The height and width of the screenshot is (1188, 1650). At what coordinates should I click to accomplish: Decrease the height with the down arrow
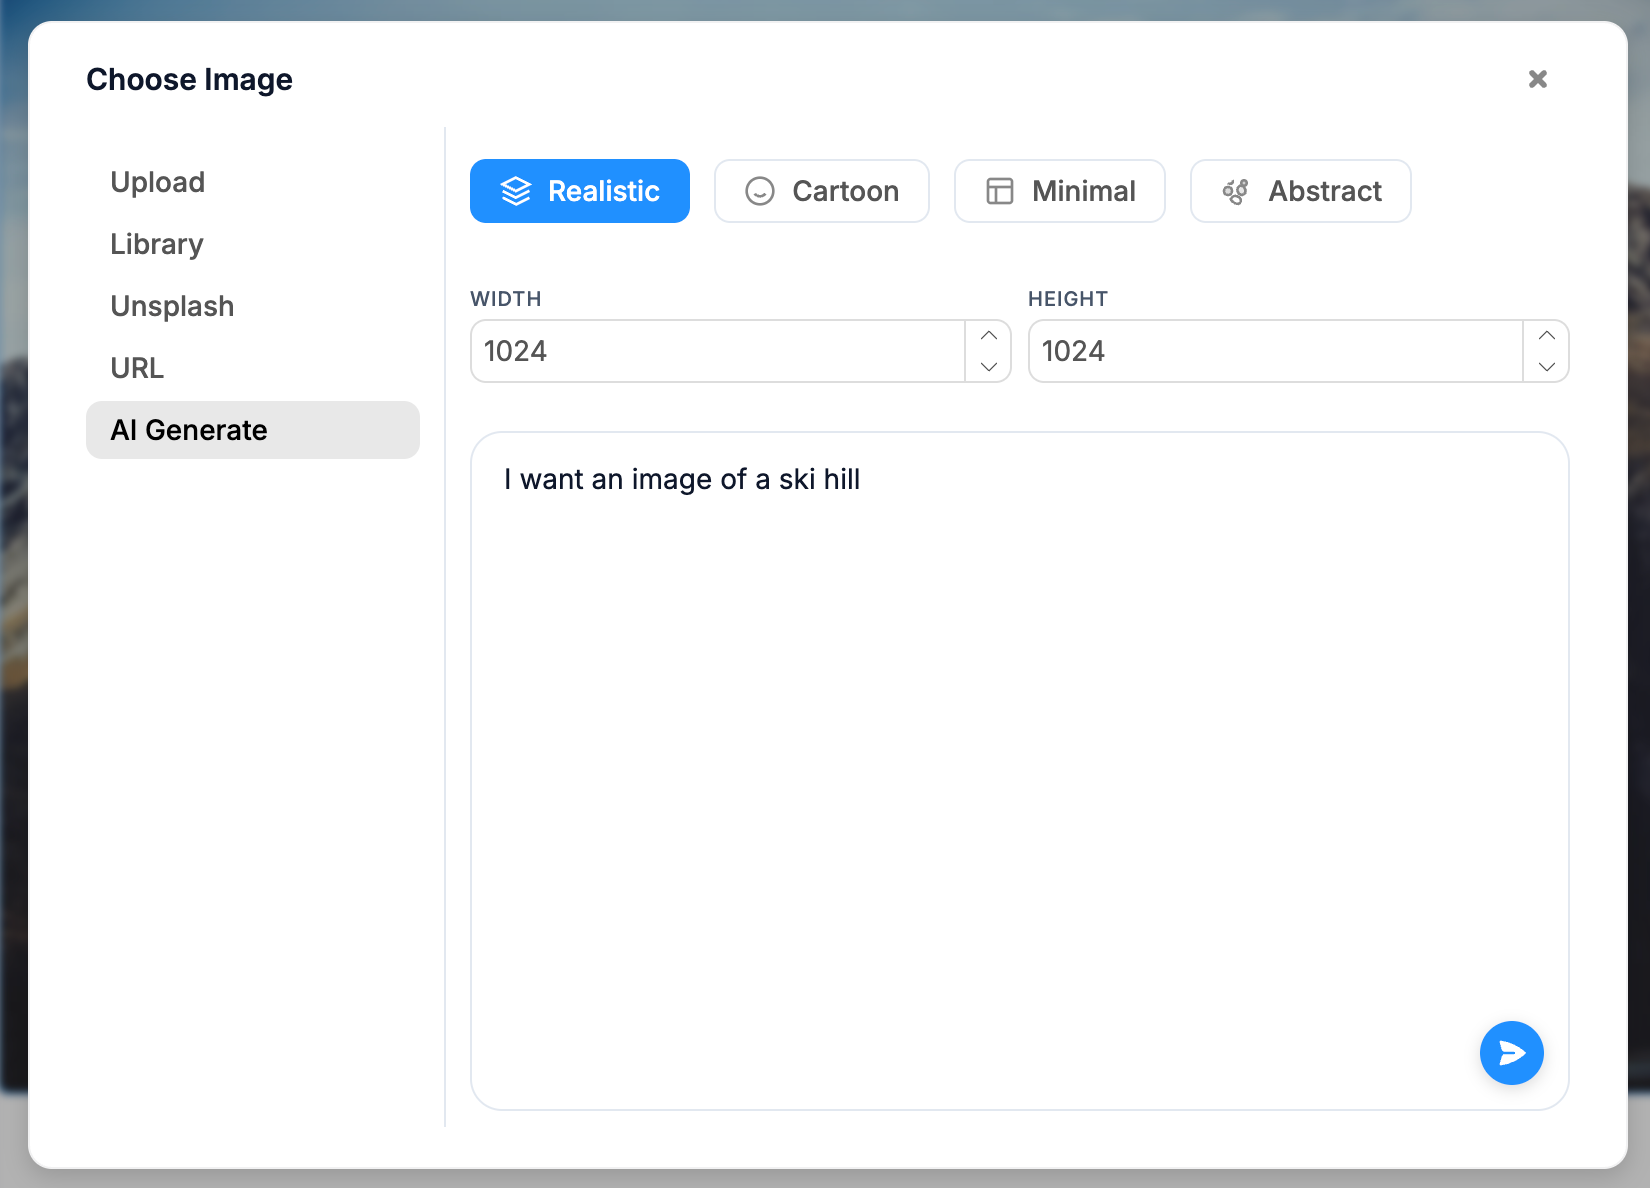click(1547, 367)
